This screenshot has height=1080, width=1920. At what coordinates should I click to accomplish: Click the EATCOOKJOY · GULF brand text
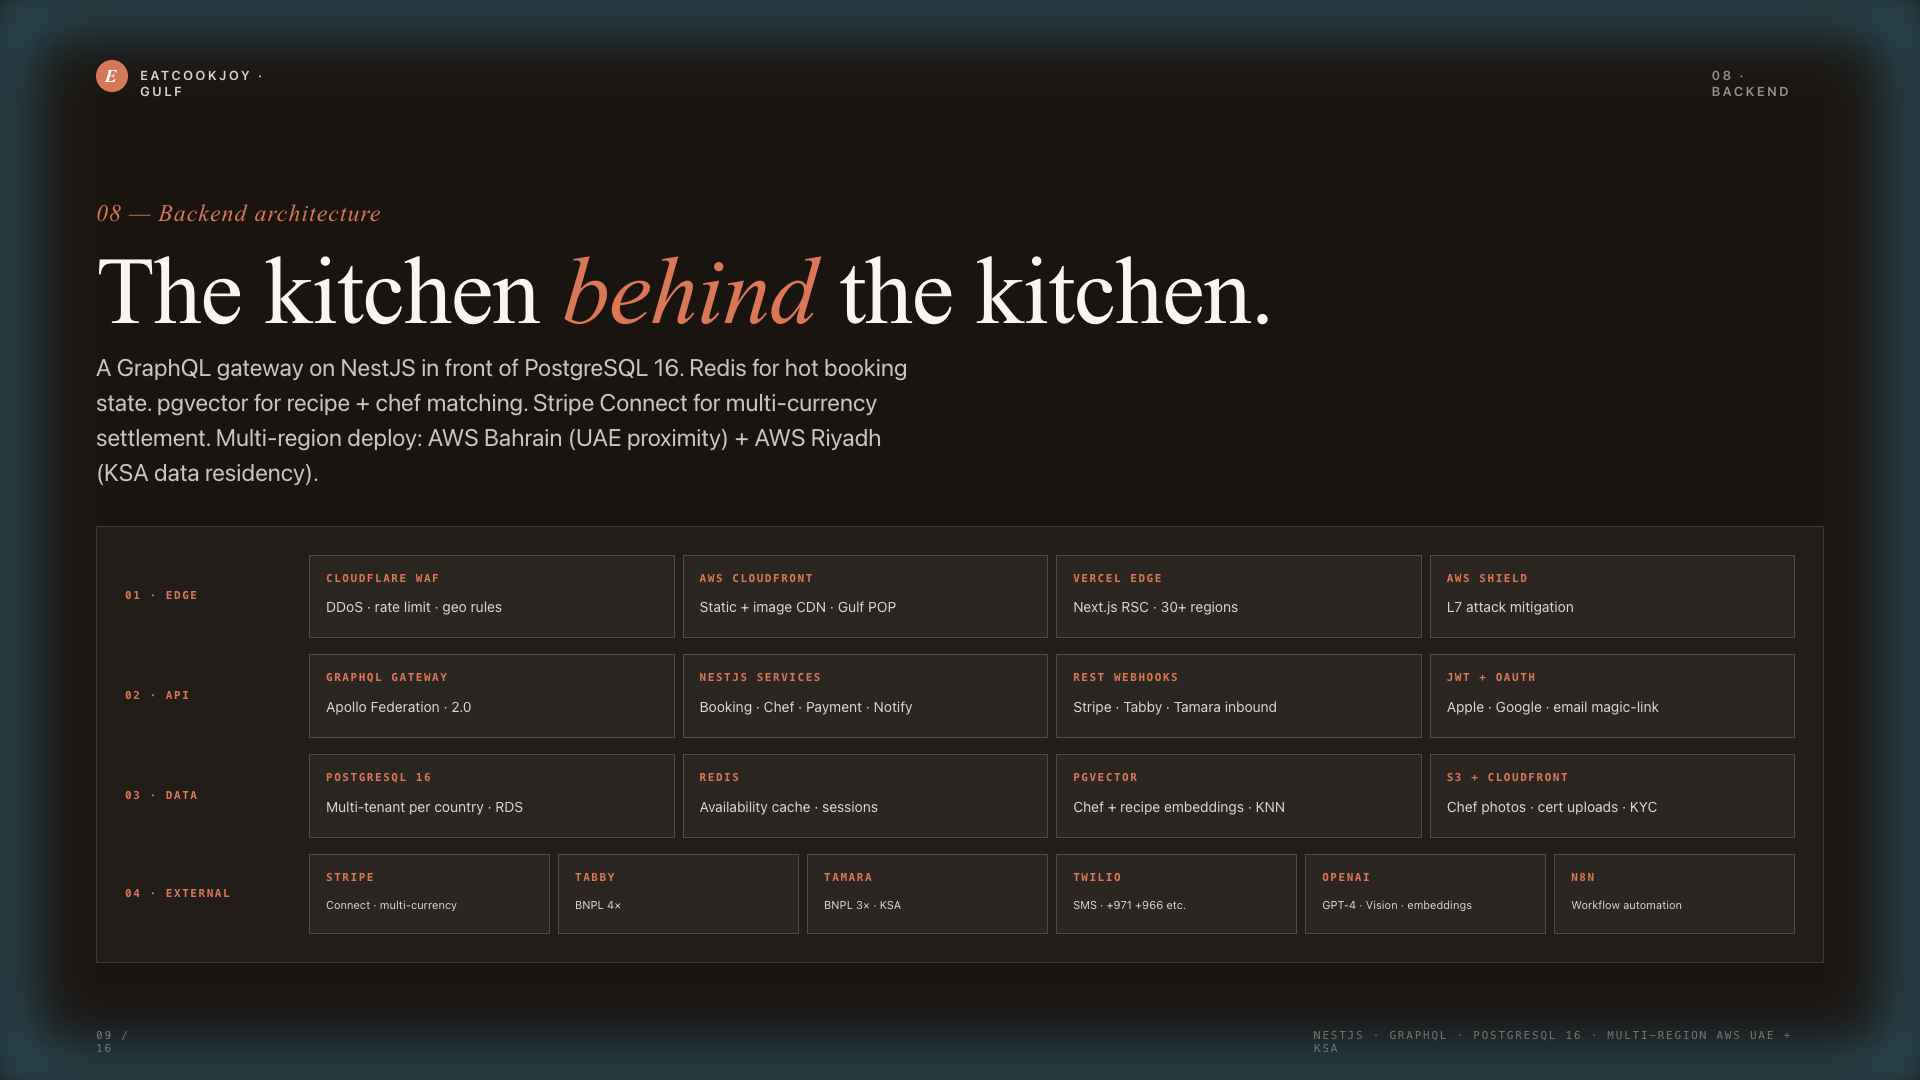click(201, 84)
